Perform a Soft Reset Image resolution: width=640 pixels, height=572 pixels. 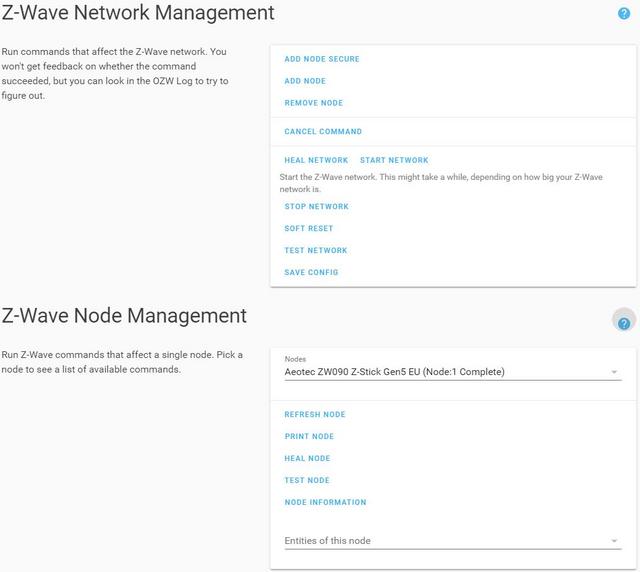pos(309,229)
